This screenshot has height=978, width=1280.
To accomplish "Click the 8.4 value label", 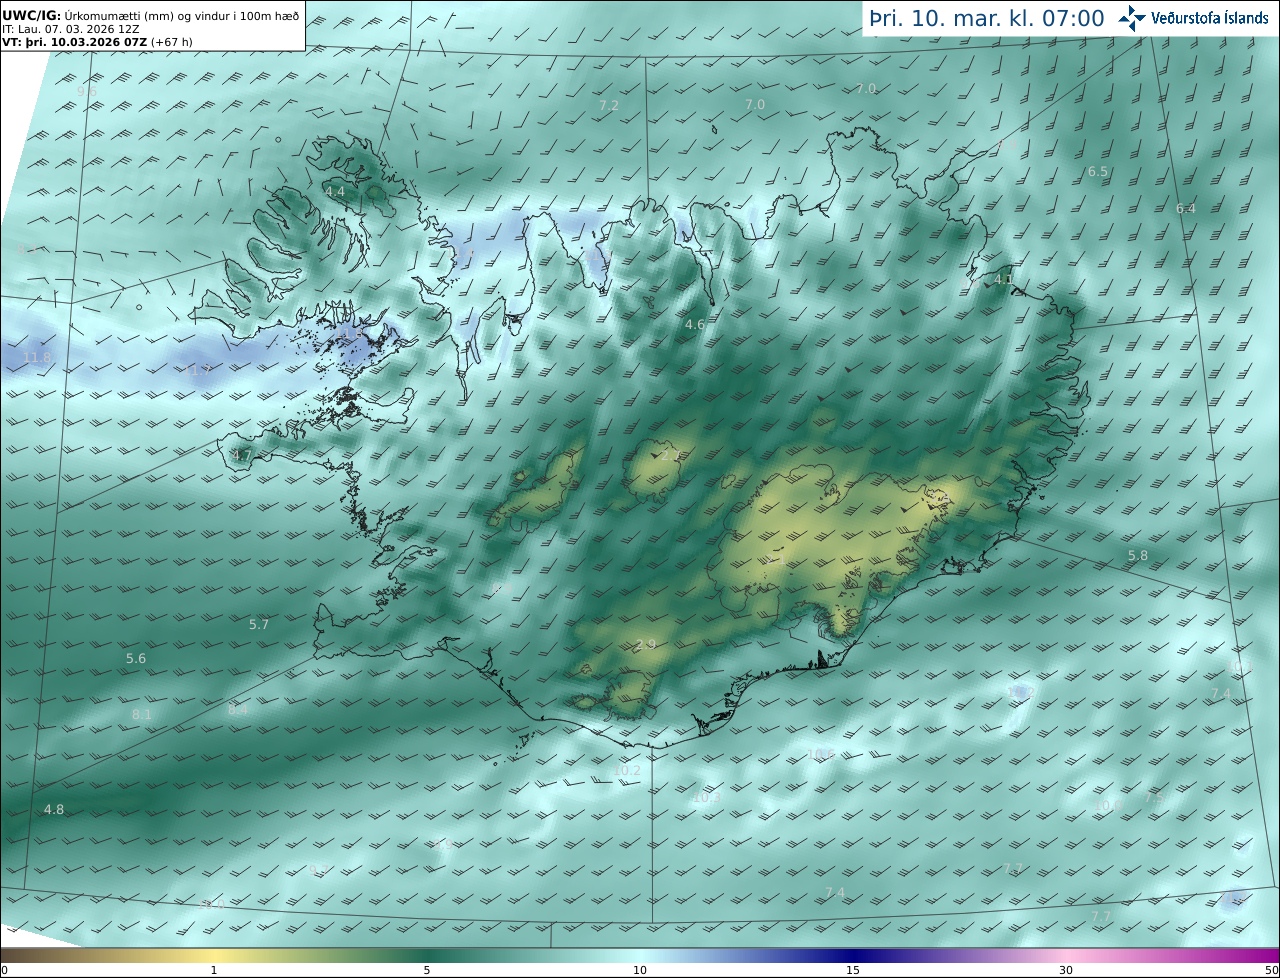I will click(237, 709).
